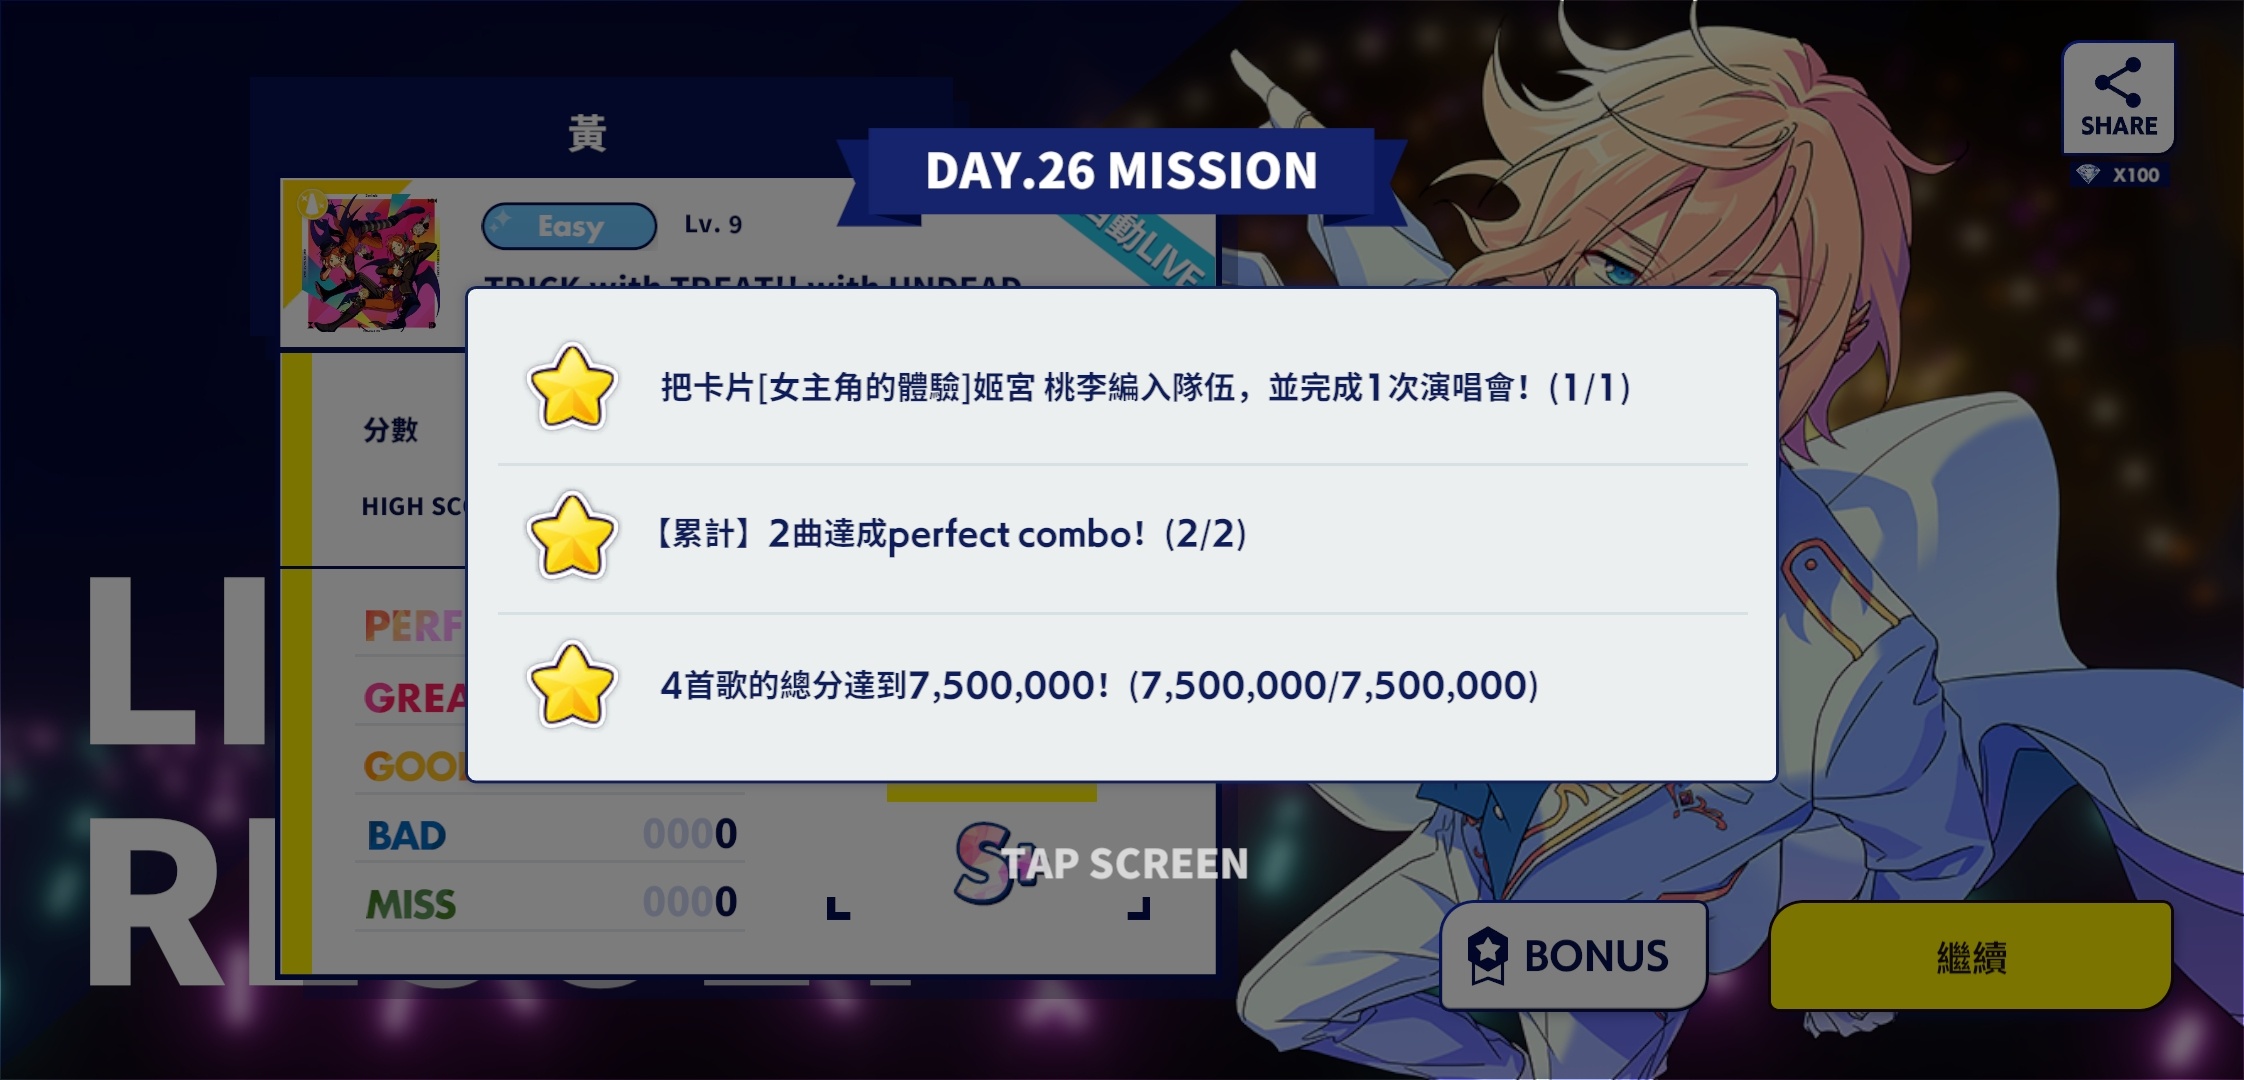Select the 7,500,000 total score mission row
The image size is (2244, 1080).
(1122, 687)
